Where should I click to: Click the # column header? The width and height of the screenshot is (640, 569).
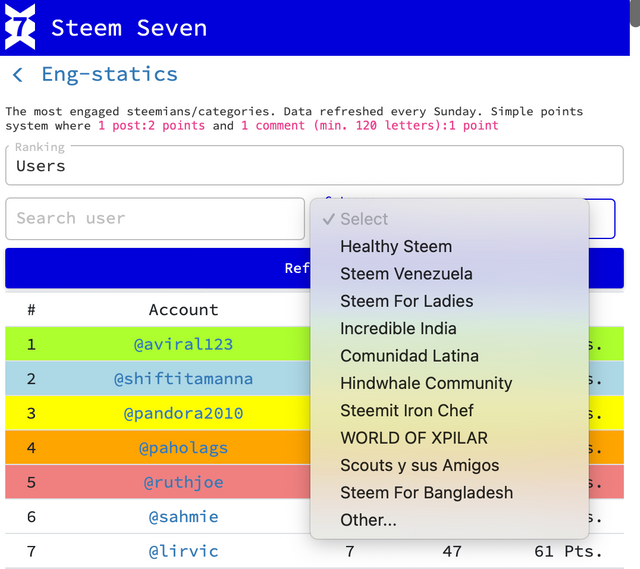31,310
